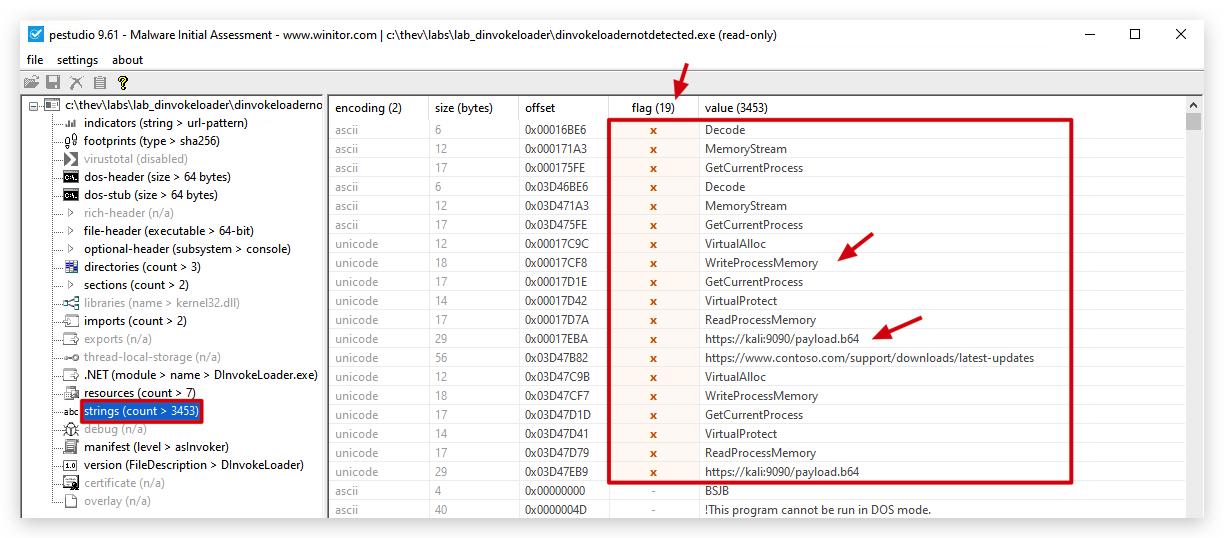Open the settings menu
The image size is (1224, 538).
coord(77,60)
